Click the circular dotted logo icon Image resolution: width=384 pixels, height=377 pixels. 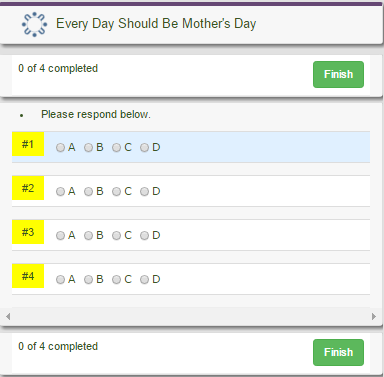tap(34, 24)
